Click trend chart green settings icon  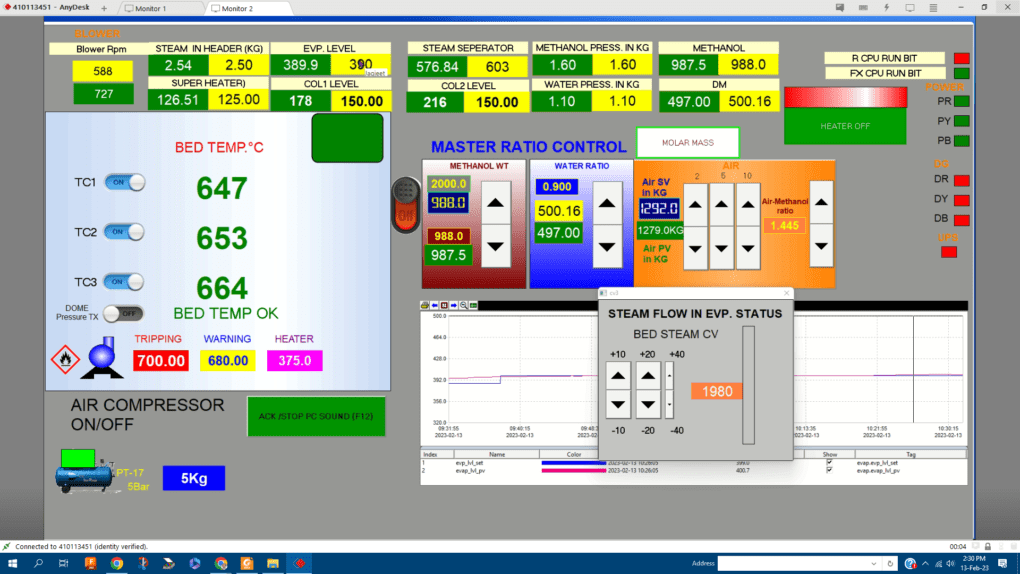(474, 305)
